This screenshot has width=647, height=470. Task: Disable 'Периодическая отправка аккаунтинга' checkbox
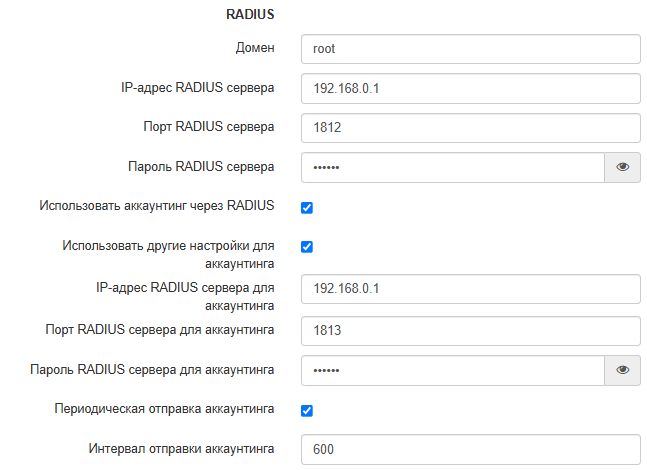(x=307, y=411)
